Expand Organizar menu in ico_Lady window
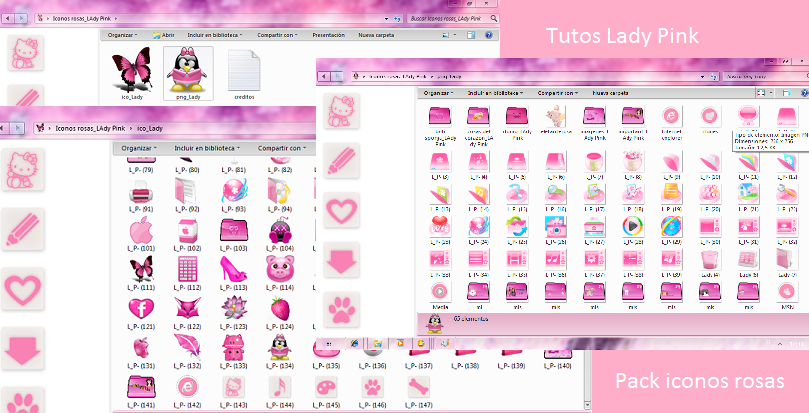 [x=139, y=148]
